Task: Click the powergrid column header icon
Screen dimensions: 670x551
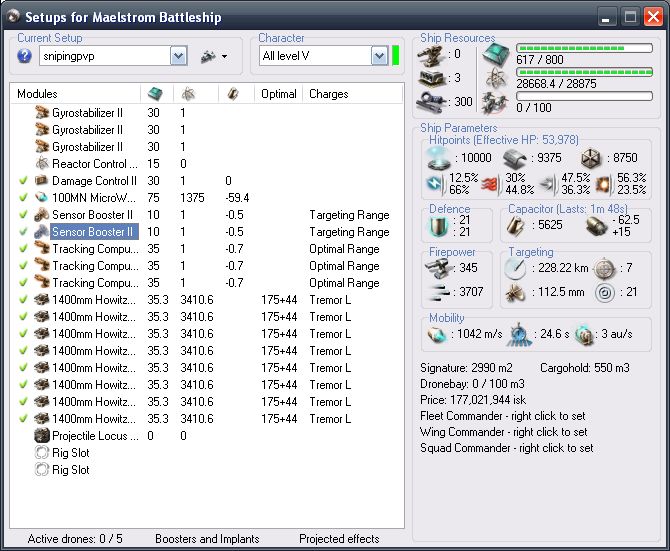Action: pos(186,93)
